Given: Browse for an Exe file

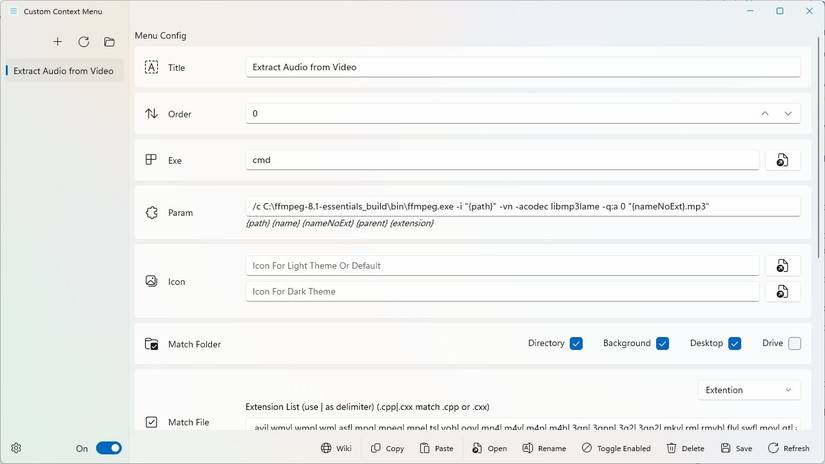Looking at the screenshot, I should (x=782, y=160).
